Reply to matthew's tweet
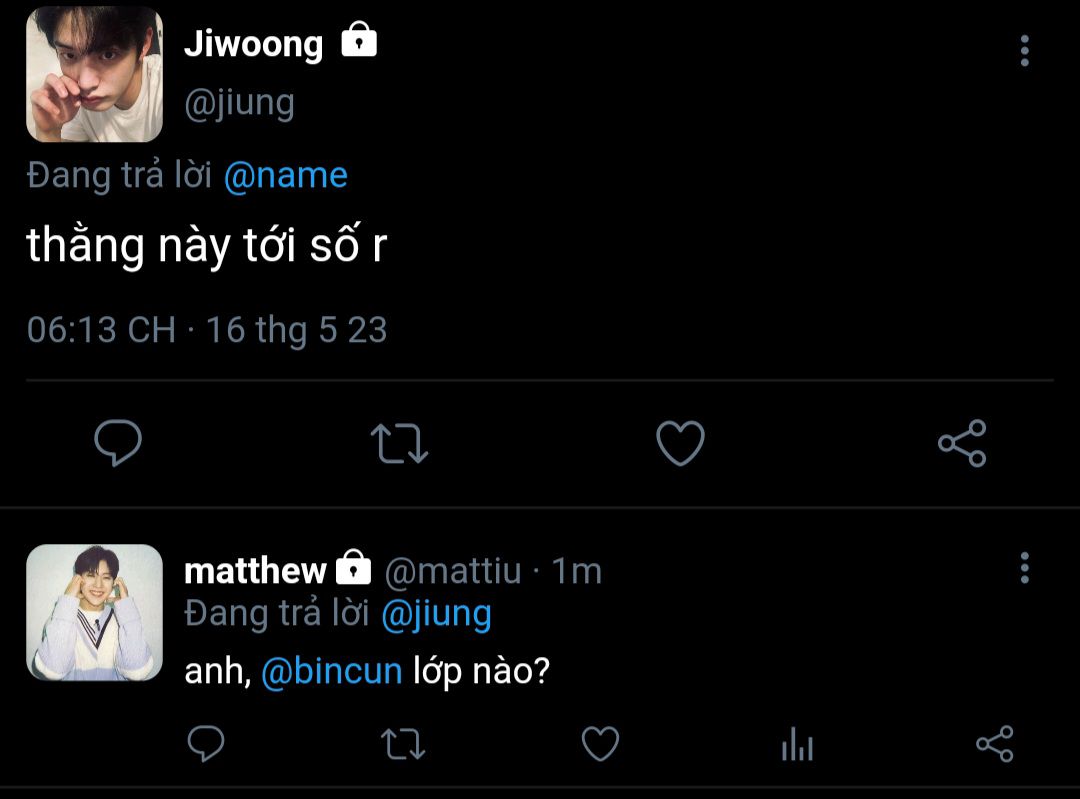The width and height of the screenshot is (1080, 799). (206, 744)
